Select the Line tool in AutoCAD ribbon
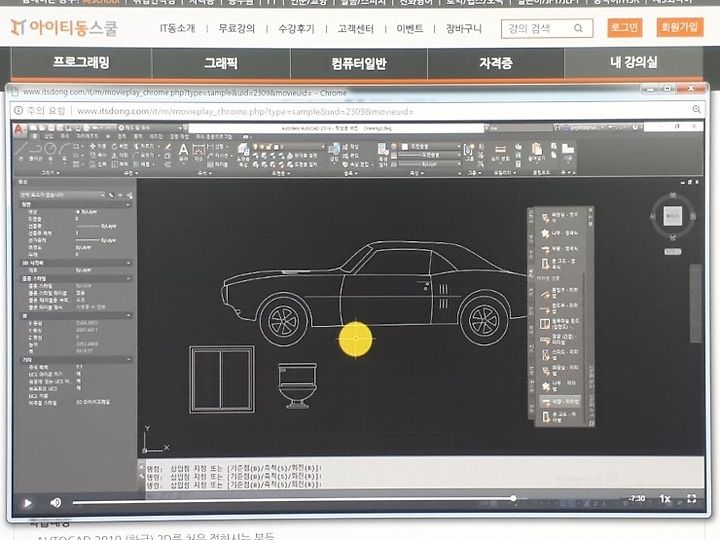The image size is (720, 540). click(21, 150)
